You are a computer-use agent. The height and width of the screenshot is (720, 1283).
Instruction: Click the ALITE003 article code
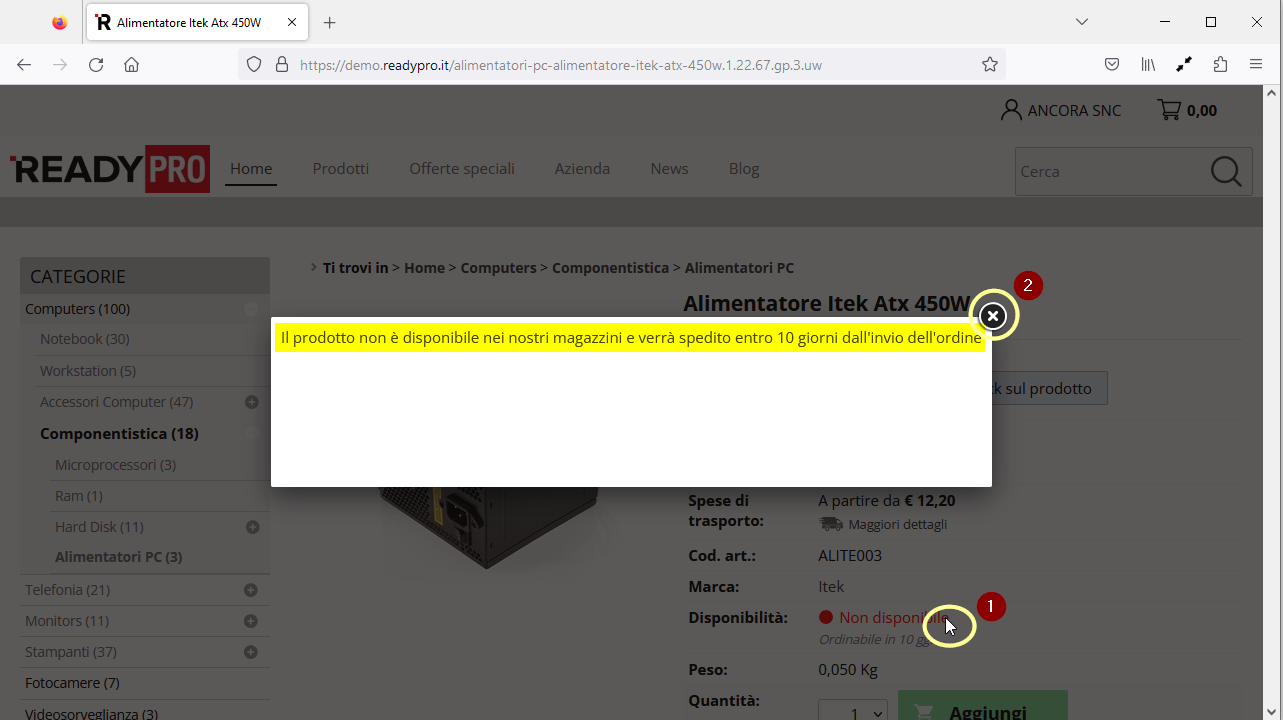point(850,556)
